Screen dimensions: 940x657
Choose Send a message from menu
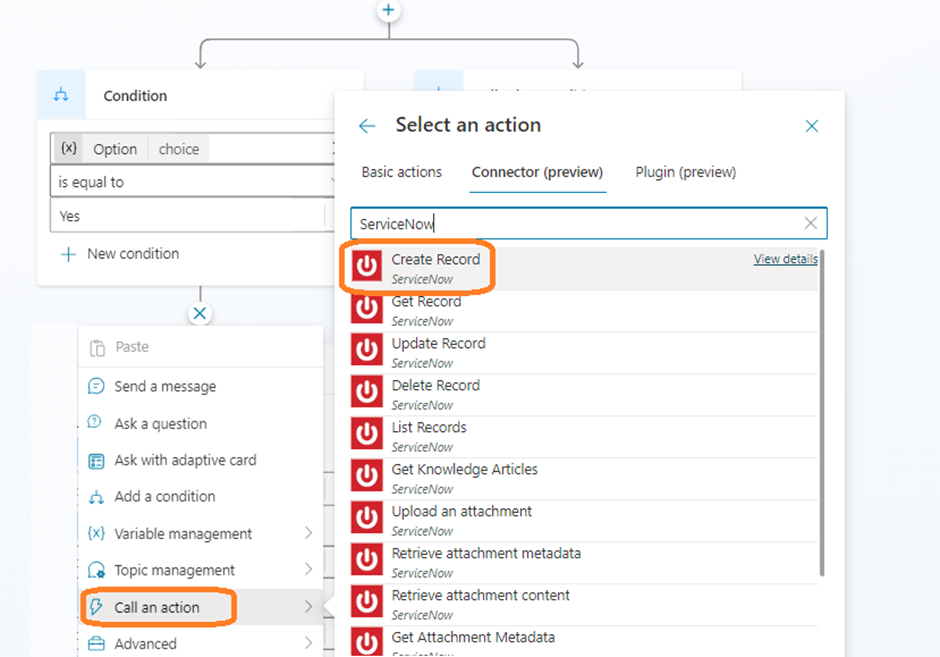pos(165,386)
